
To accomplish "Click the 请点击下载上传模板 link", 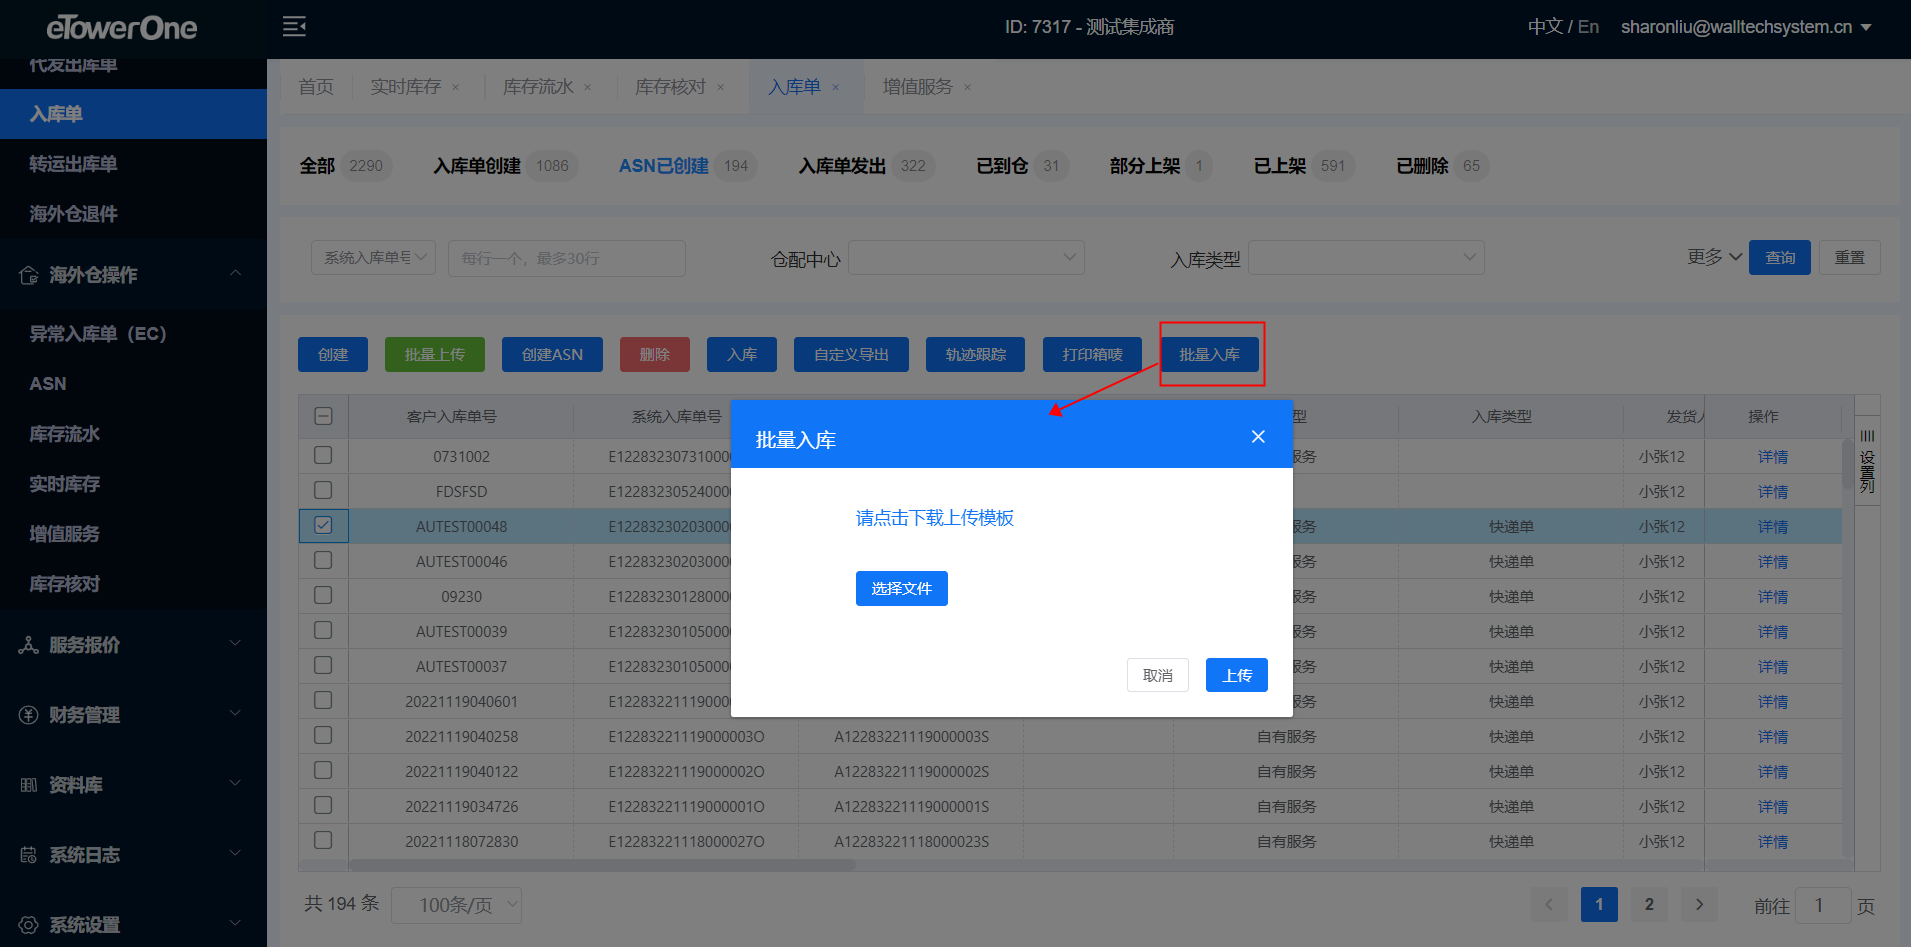I will pos(934,518).
